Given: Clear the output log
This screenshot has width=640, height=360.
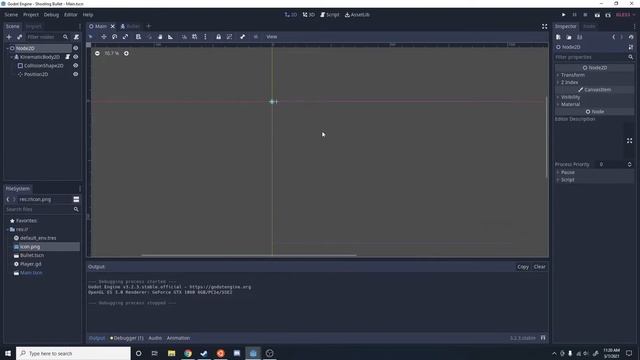Looking at the screenshot, I should point(540,267).
